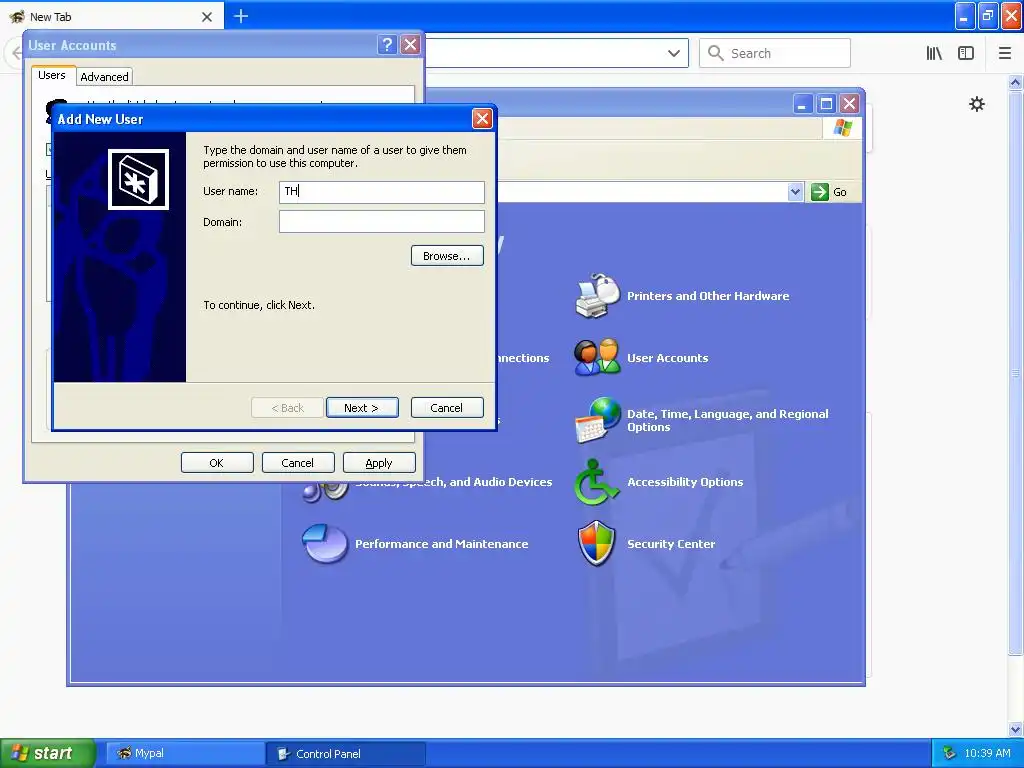Click the green Go arrow icon
The image size is (1024, 768).
[x=820, y=192]
